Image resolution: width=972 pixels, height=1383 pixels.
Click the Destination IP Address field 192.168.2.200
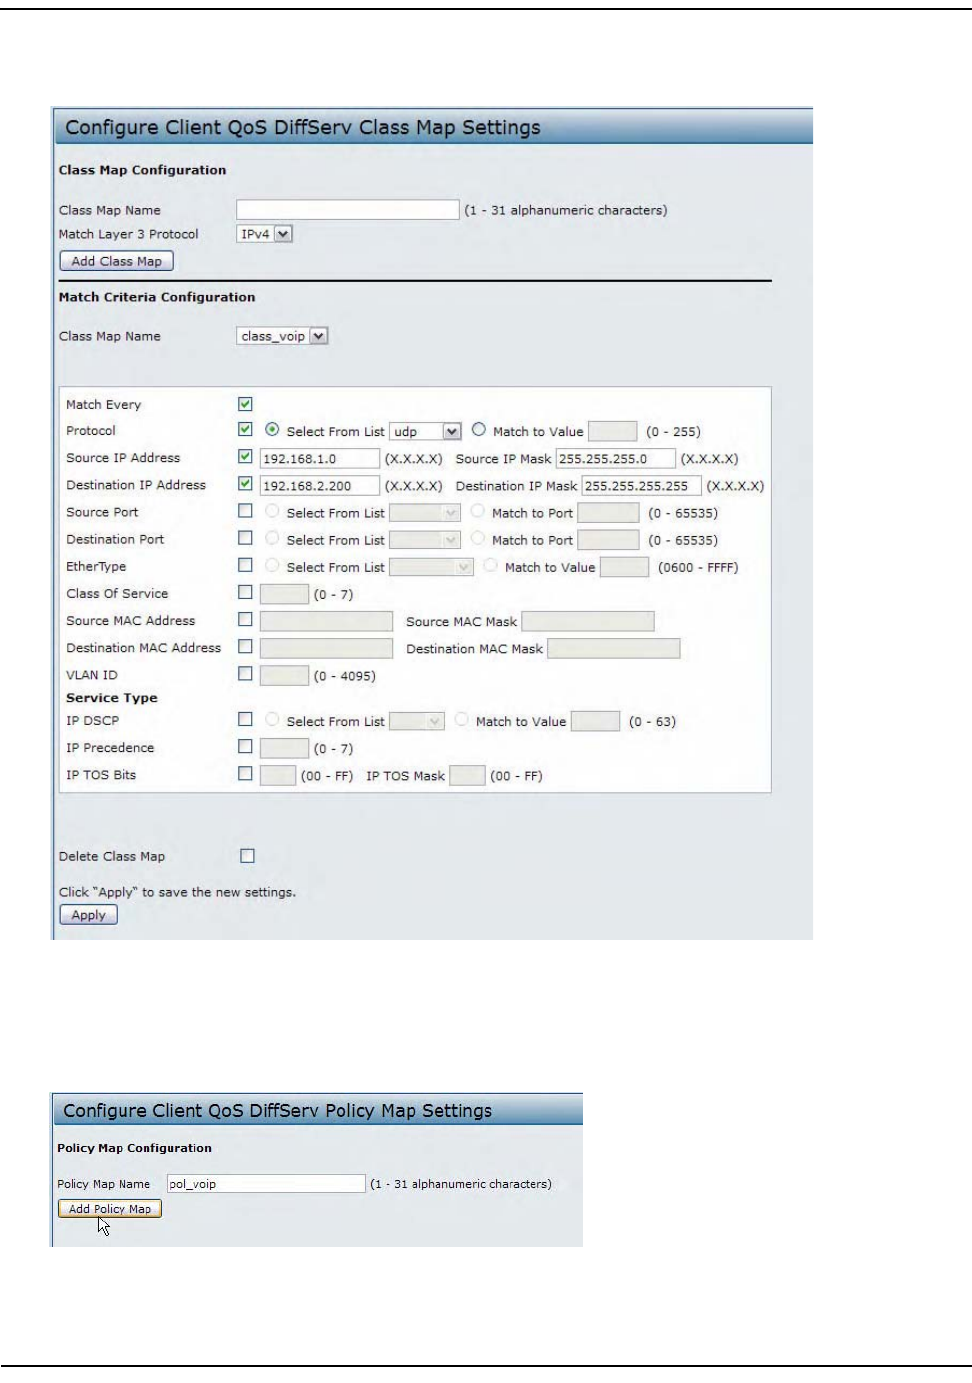[x=320, y=485]
